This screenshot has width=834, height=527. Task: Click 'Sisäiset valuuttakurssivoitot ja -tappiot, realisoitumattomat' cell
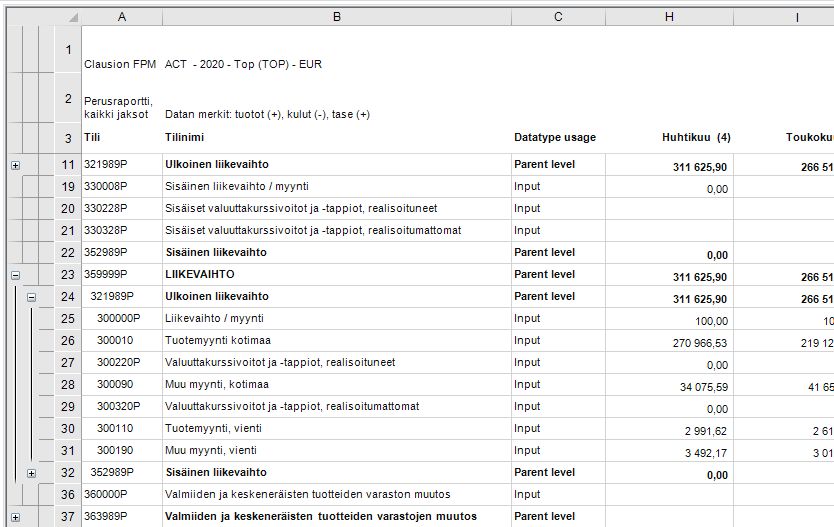[x=337, y=231]
